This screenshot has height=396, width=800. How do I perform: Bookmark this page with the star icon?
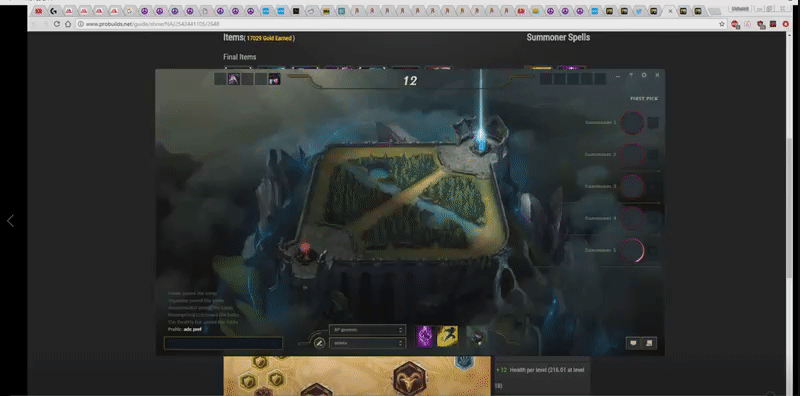(x=721, y=24)
